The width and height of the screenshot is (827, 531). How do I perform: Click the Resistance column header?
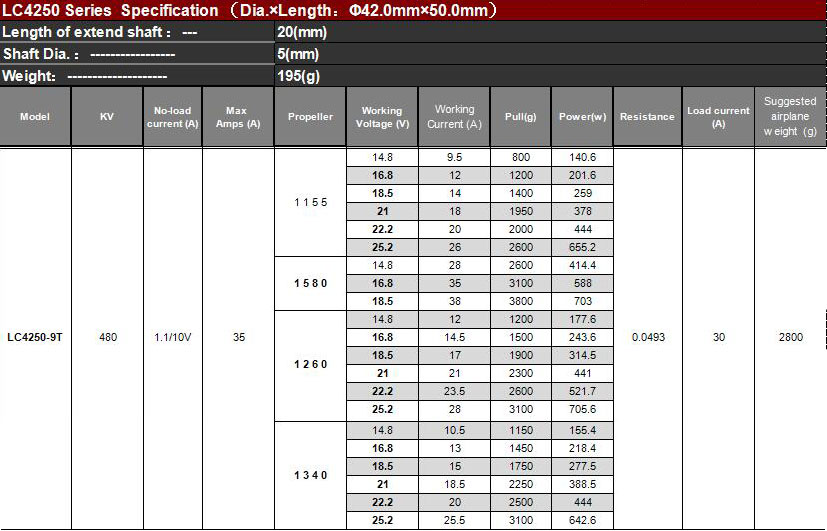pyautogui.click(x=647, y=117)
